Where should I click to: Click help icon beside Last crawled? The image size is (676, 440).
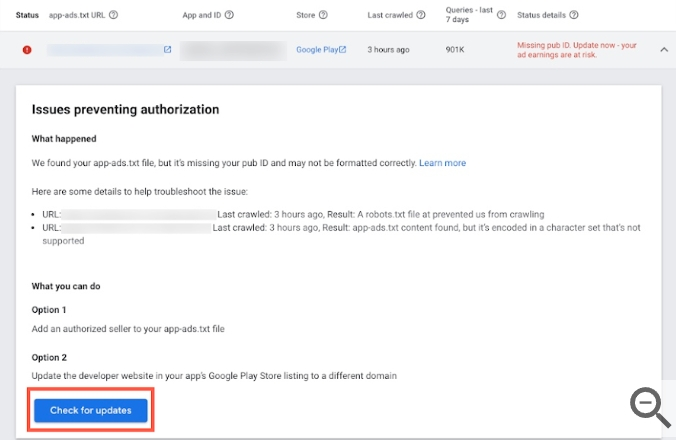pos(421,15)
